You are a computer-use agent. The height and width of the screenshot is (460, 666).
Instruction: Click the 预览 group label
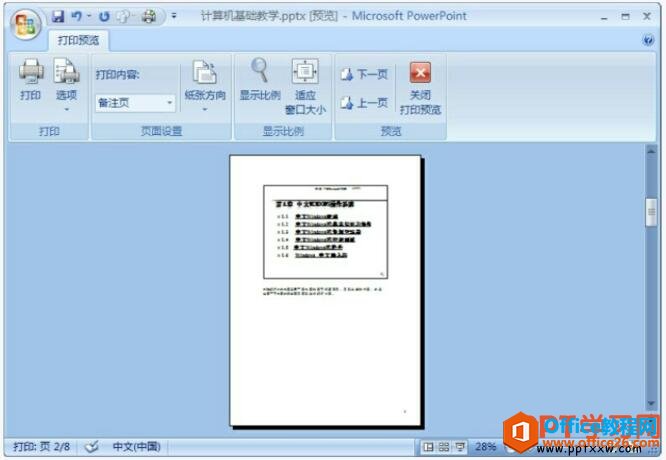391,132
